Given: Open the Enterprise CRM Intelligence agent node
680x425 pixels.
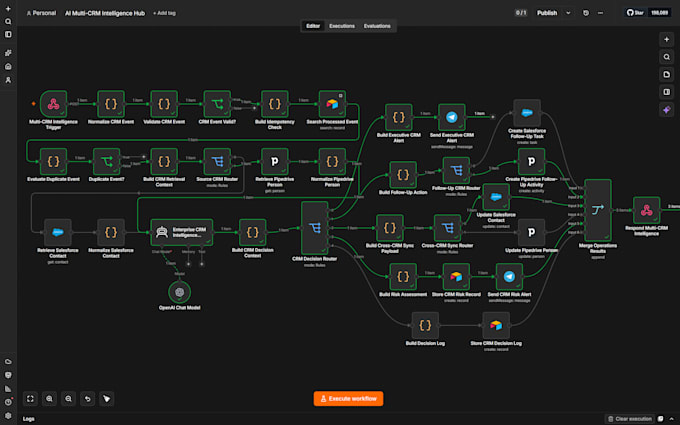Looking at the screenshot, I should (x=181, y=232).
